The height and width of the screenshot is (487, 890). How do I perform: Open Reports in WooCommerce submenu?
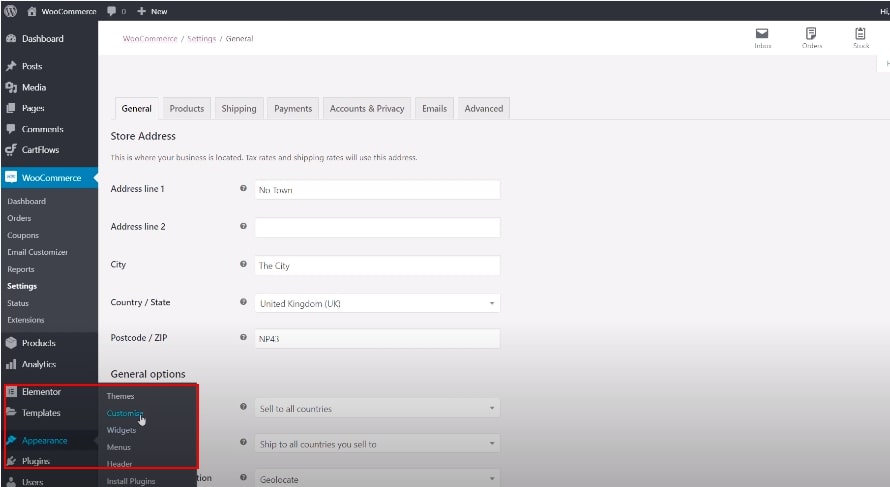tap(20, 269)
